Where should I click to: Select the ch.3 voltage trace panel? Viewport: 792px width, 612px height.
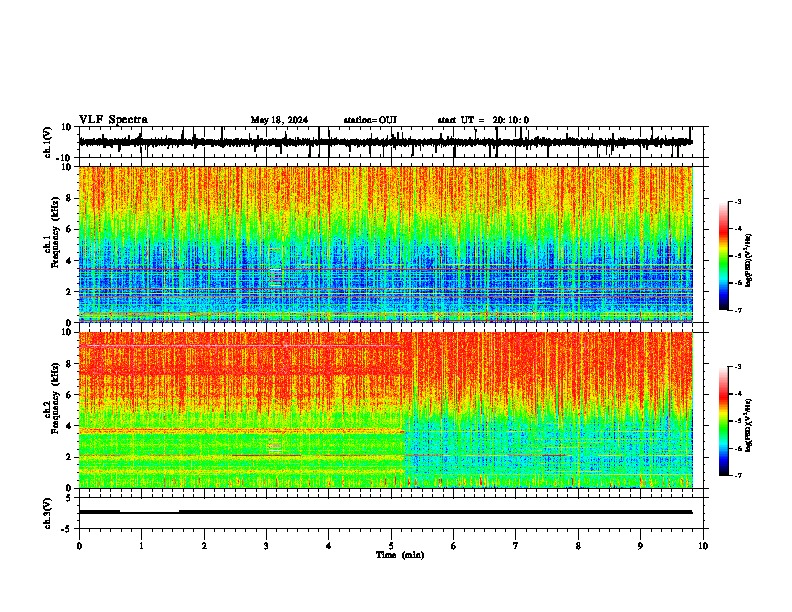click(x=390, y=513)
